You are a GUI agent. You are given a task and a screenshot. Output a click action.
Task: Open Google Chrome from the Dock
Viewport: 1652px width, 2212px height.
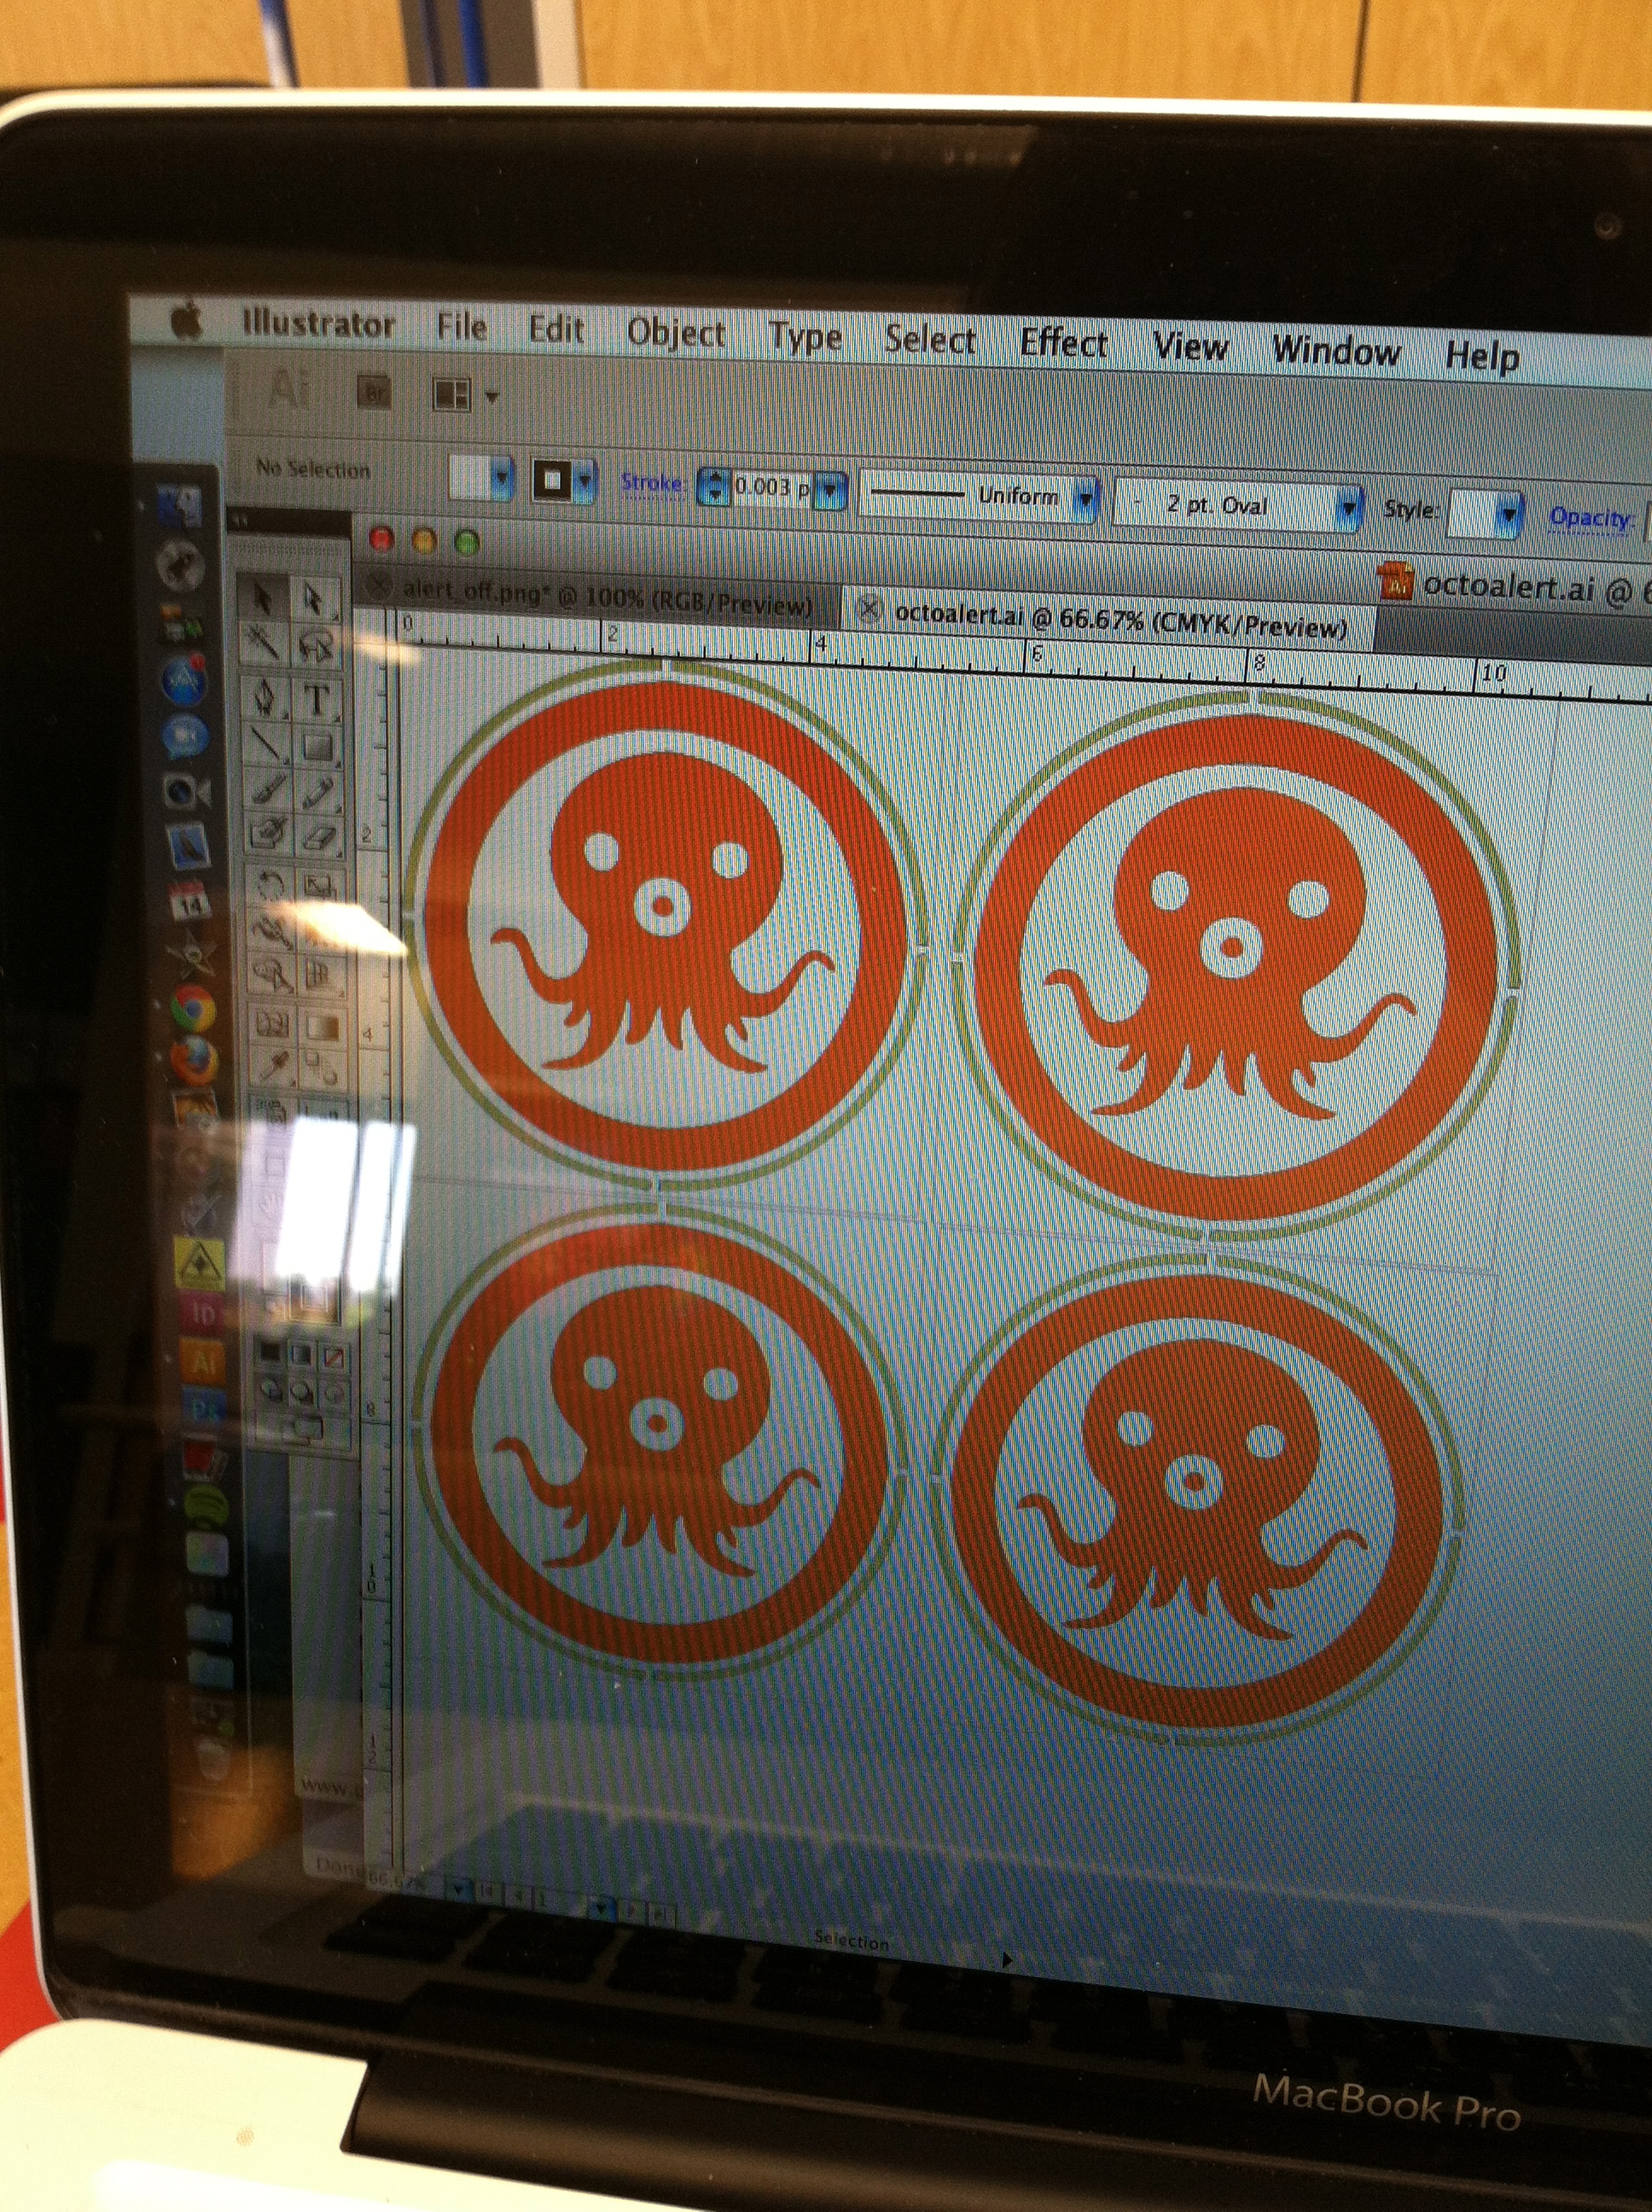(x=192, y=1008)
